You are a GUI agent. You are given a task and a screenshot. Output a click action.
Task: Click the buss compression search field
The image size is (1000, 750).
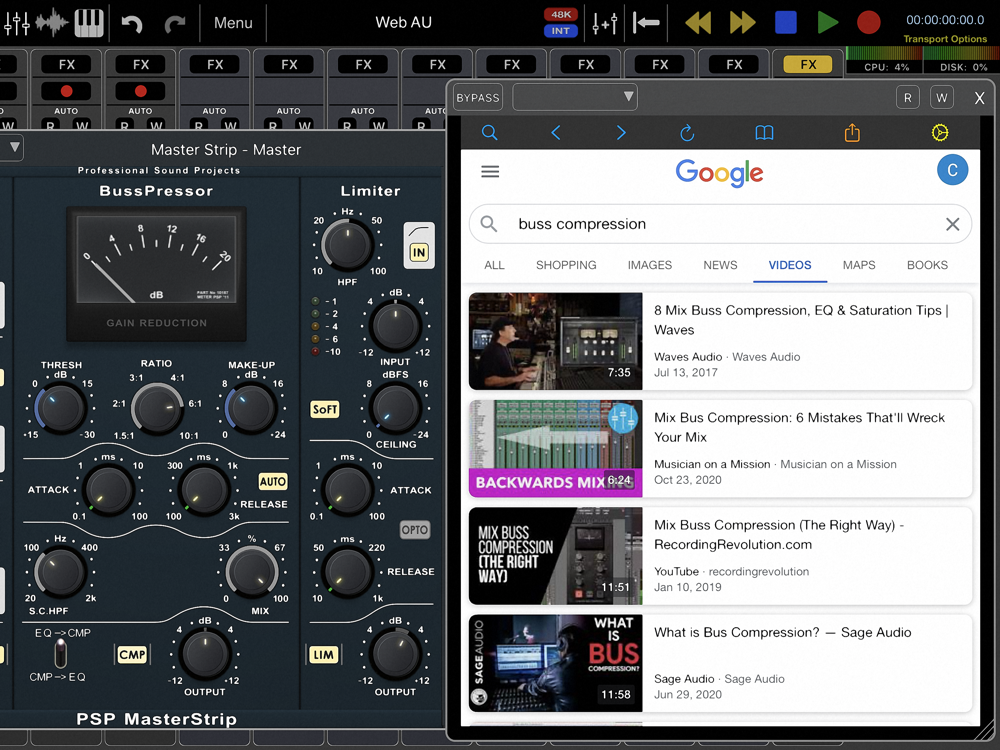click(x=720, y=224)
